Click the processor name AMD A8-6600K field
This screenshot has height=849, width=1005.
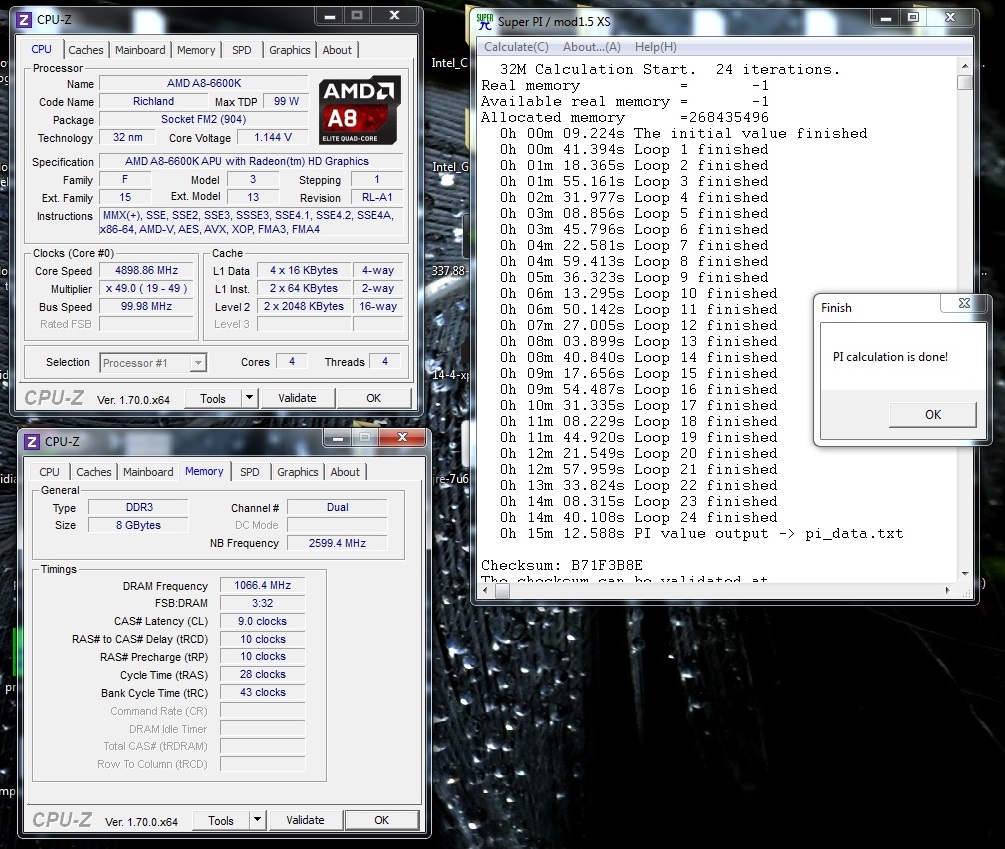click(204, 83)
